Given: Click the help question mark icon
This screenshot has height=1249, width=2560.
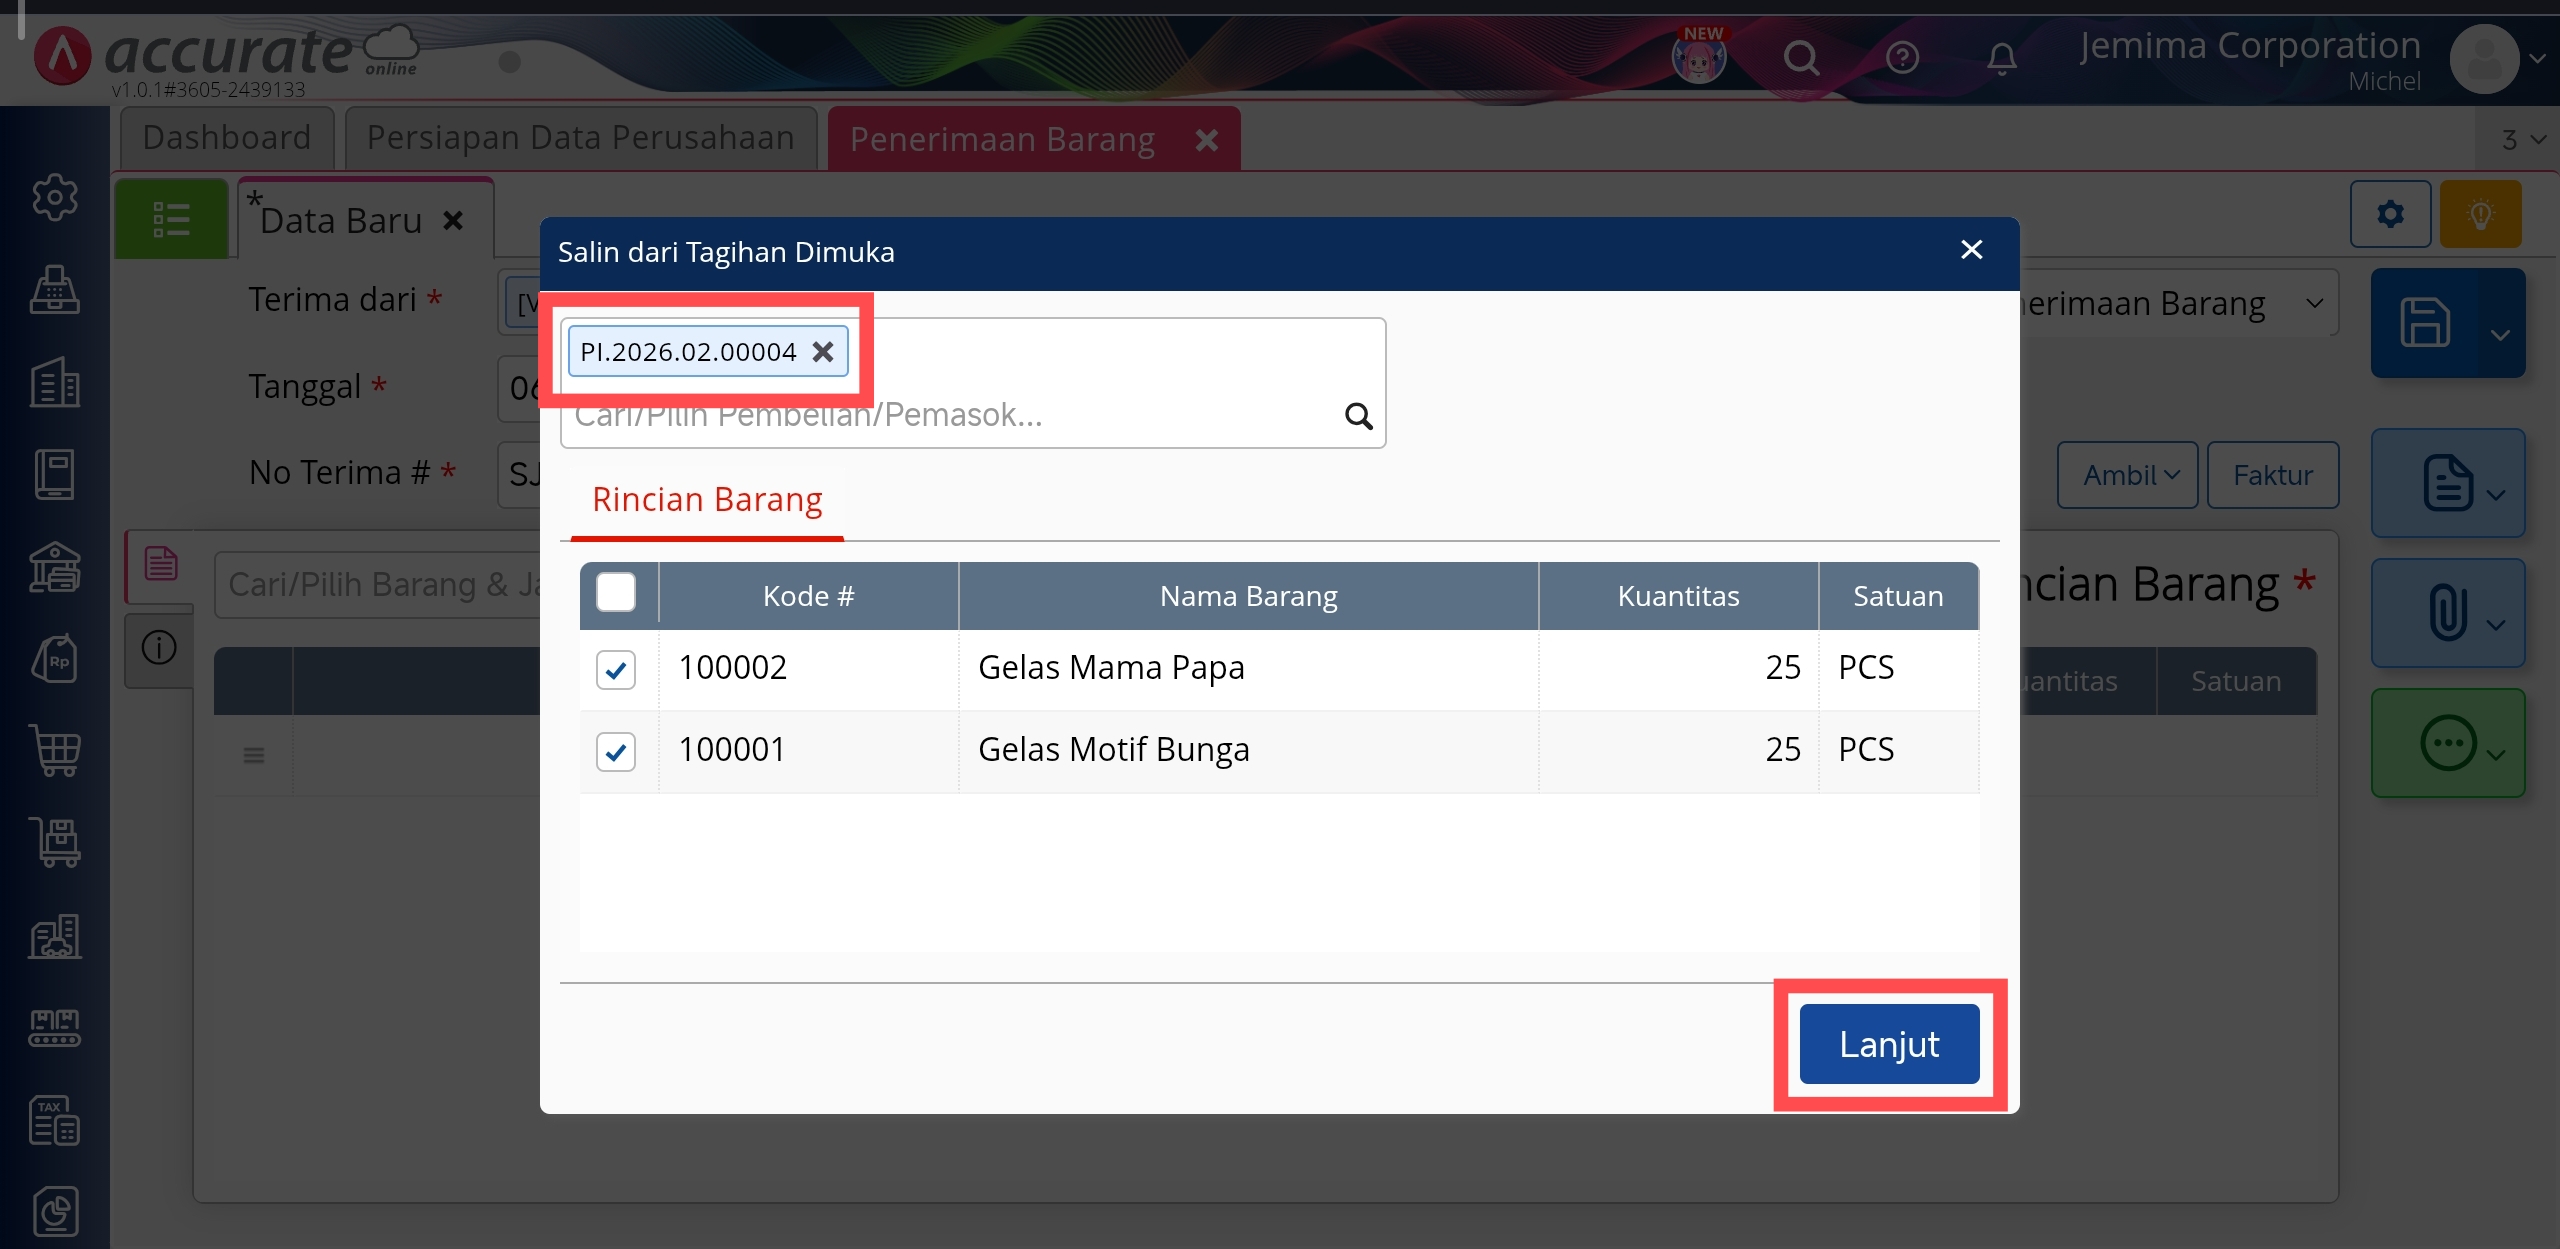Looking at the screenshot, I should 1901,58.
